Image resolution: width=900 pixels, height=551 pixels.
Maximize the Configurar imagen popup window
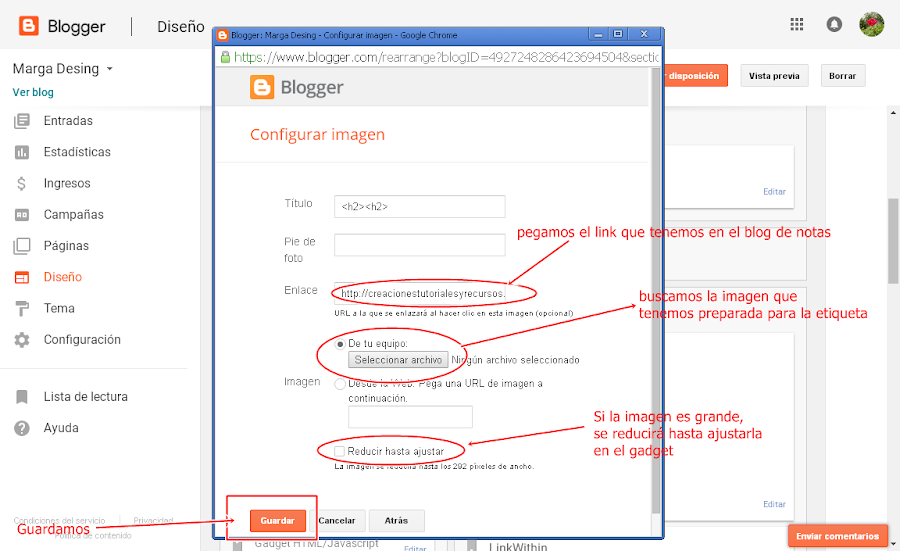618,34
